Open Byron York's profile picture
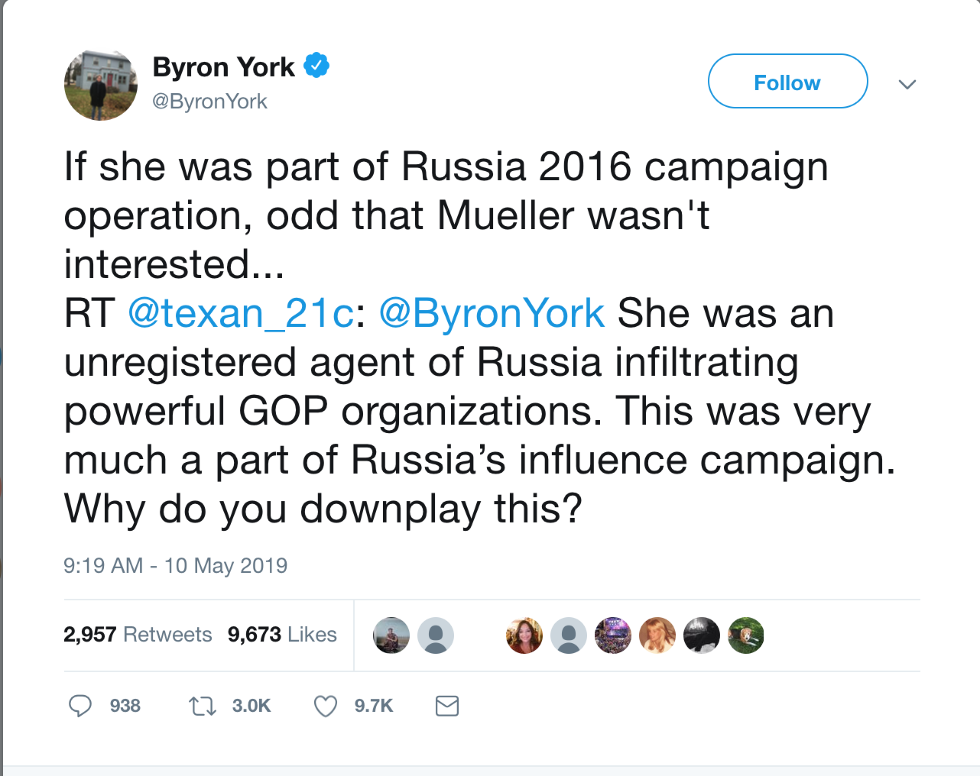Screen dimensions: 980x776 100,84
